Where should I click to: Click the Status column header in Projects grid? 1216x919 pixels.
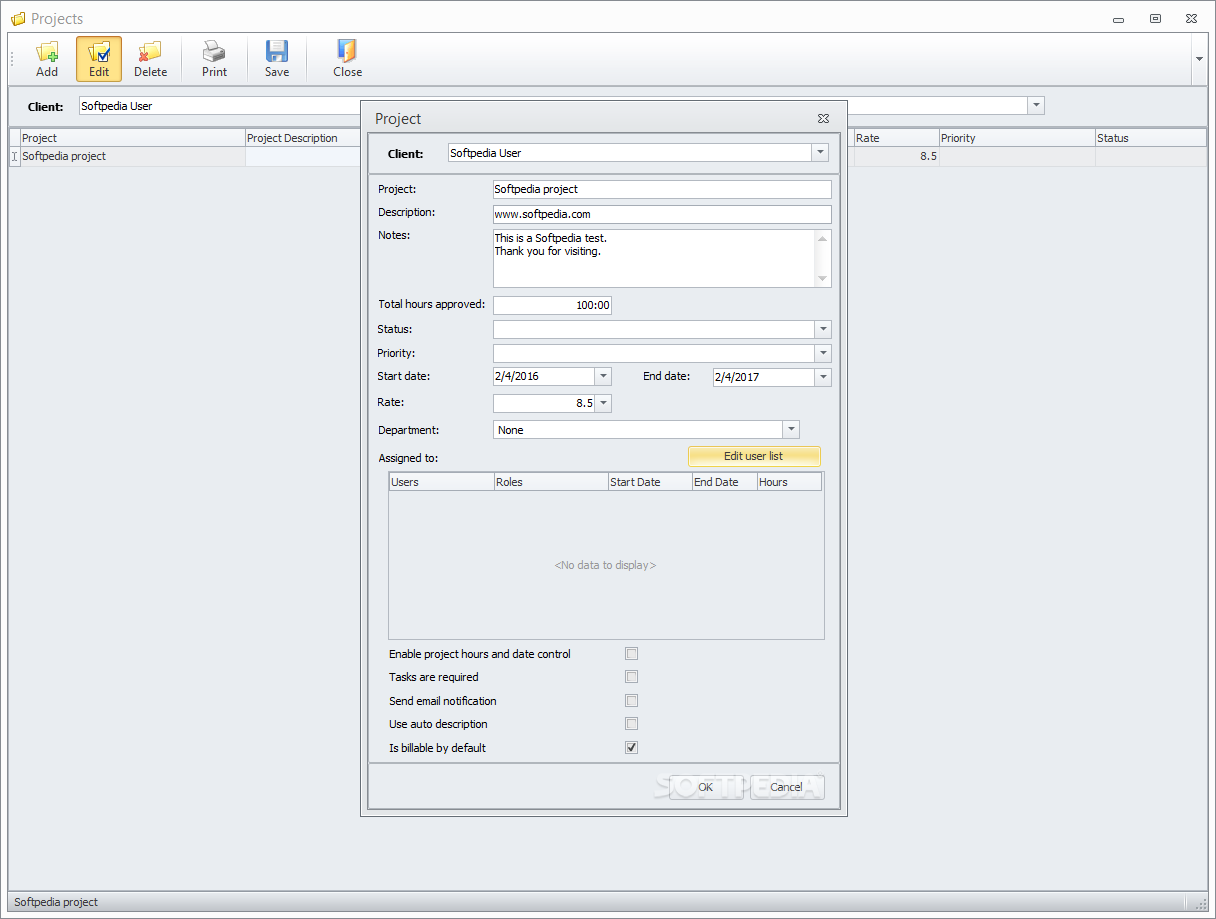click(1151, 138)
